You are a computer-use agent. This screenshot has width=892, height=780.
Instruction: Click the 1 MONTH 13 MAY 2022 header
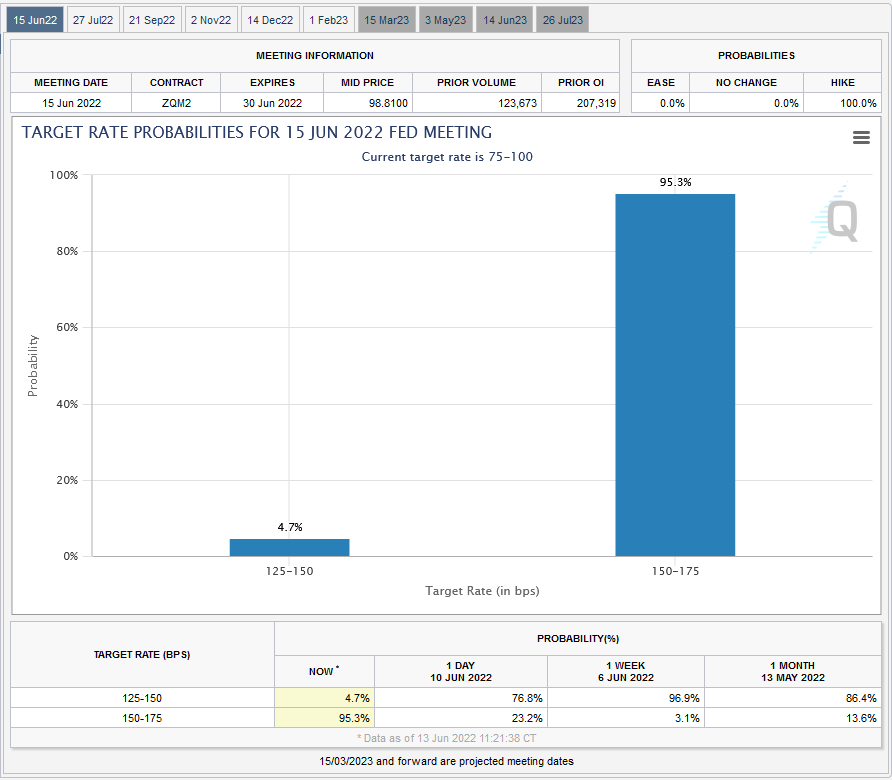click(x=793, y=671)
